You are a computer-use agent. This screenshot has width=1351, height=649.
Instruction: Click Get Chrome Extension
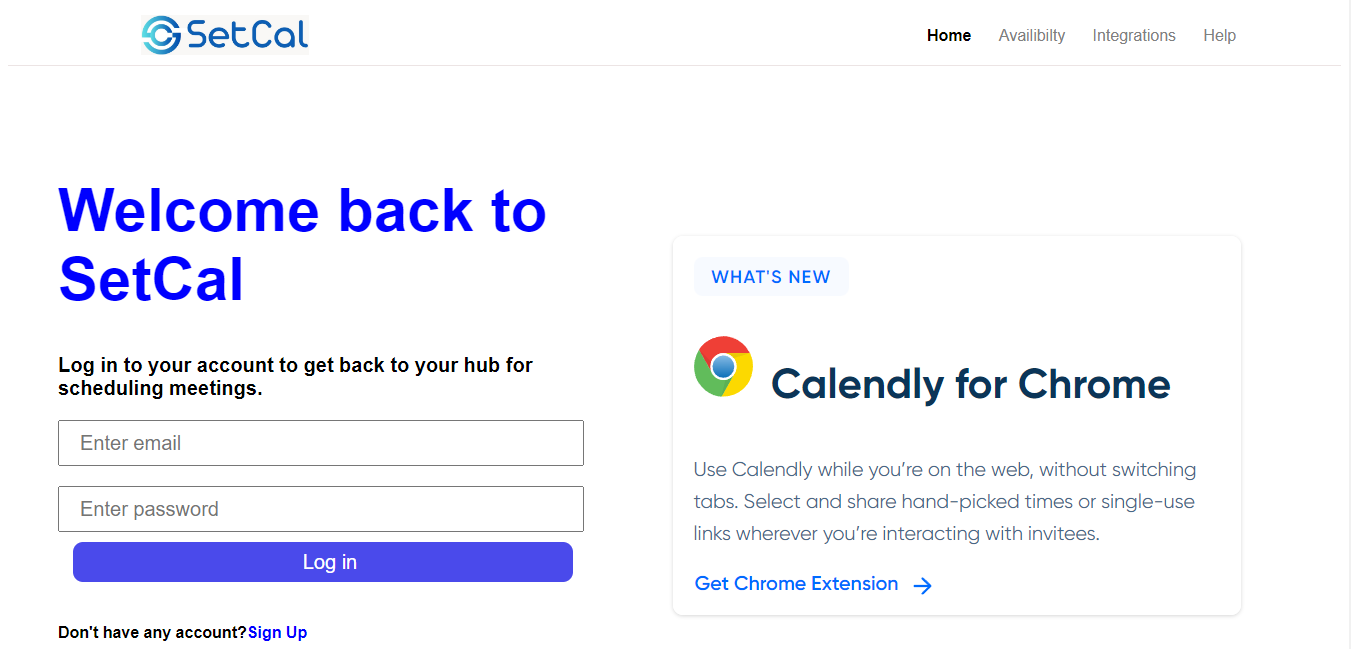(x=795, y=583)
